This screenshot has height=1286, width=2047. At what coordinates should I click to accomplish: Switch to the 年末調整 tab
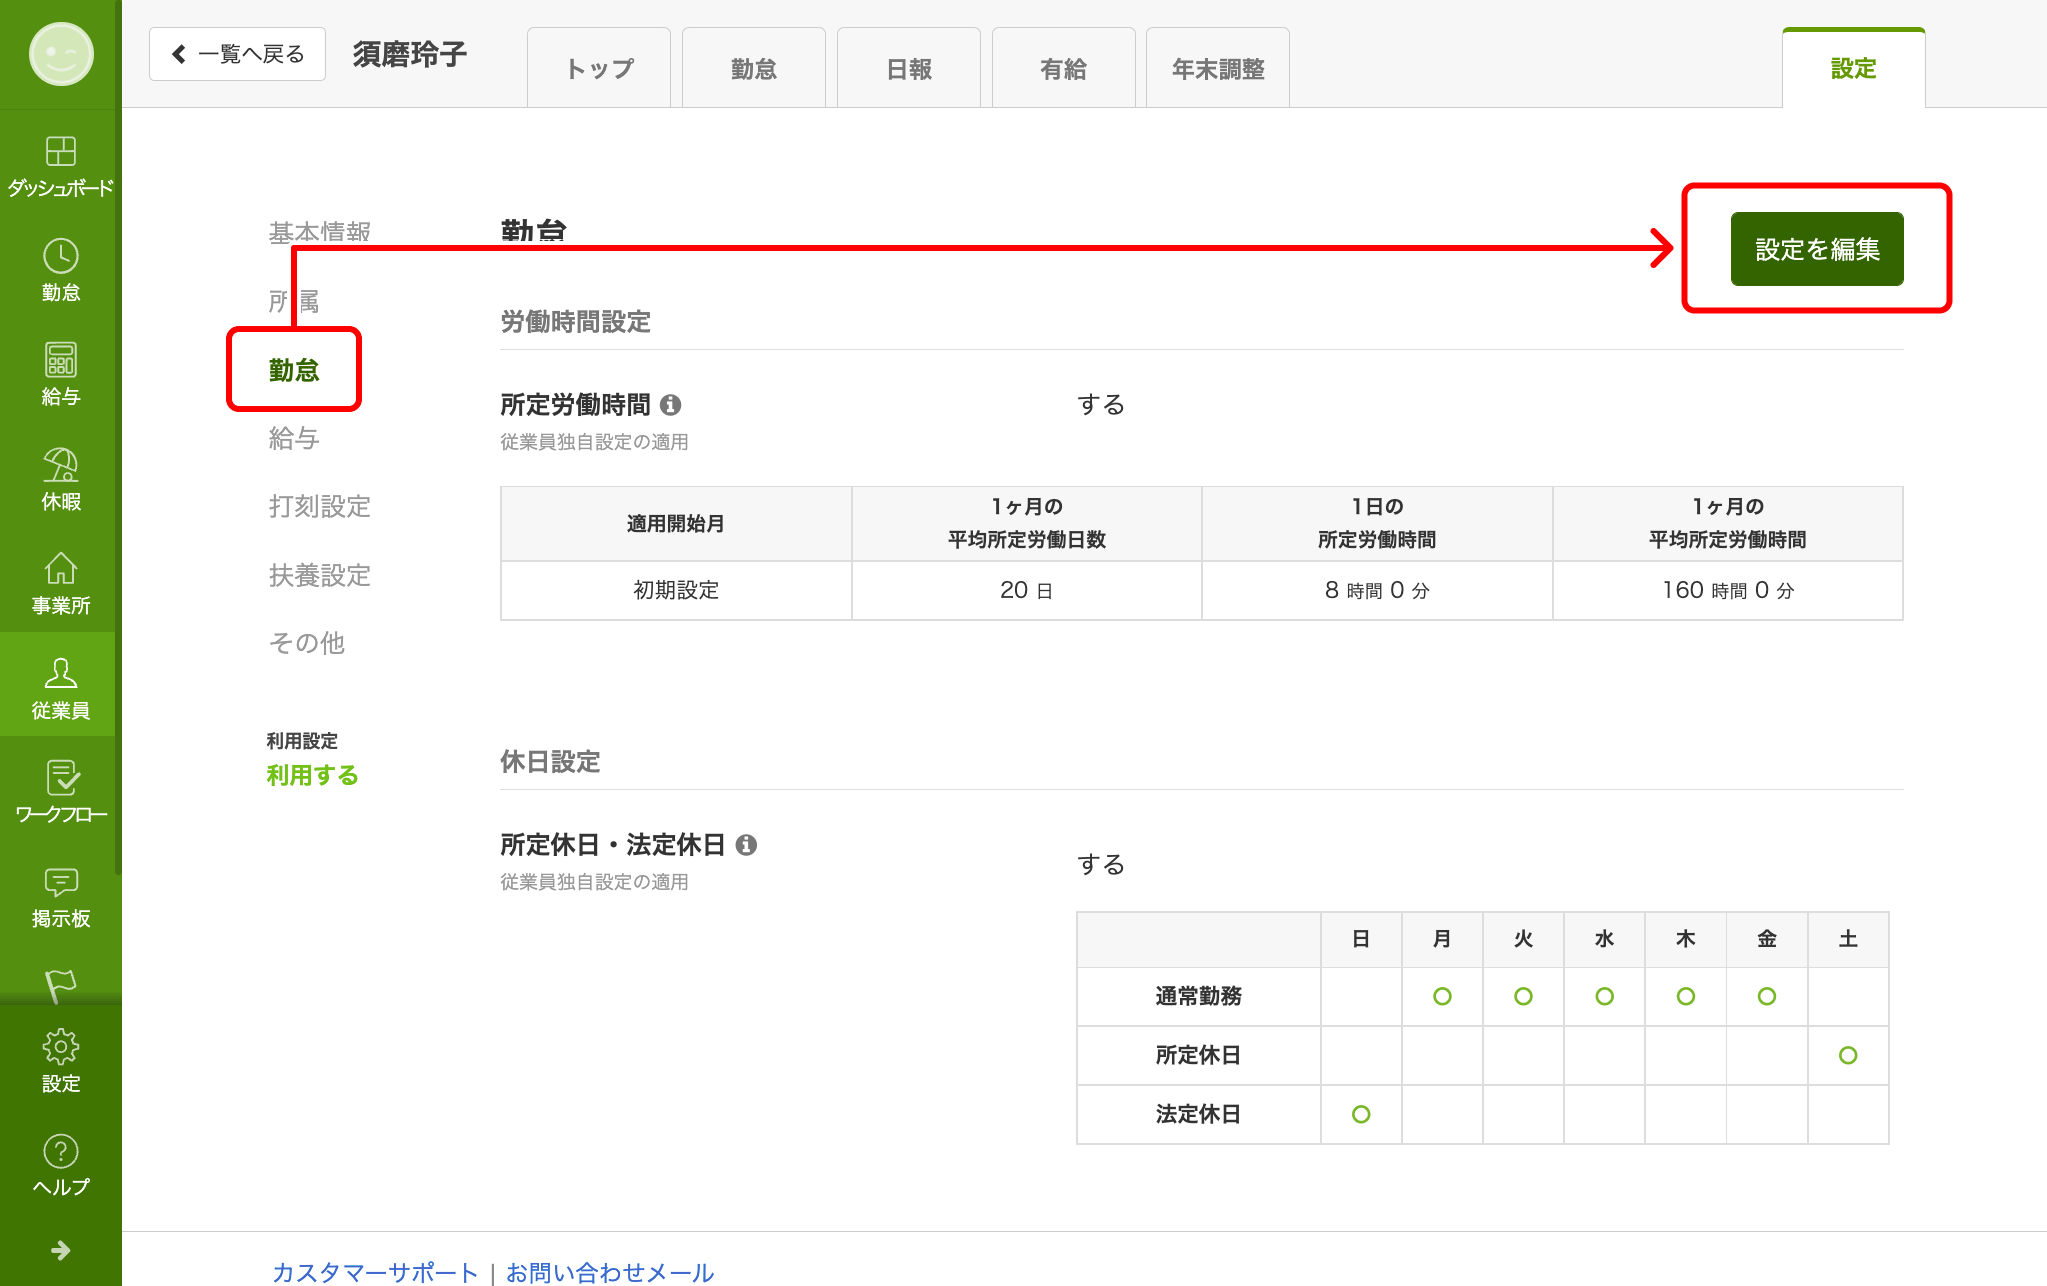coord(1217,69)
